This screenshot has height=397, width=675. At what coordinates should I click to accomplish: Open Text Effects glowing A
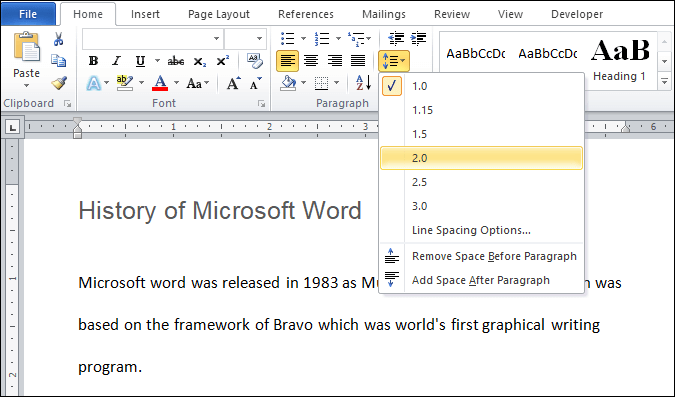[x=93, y=83]
